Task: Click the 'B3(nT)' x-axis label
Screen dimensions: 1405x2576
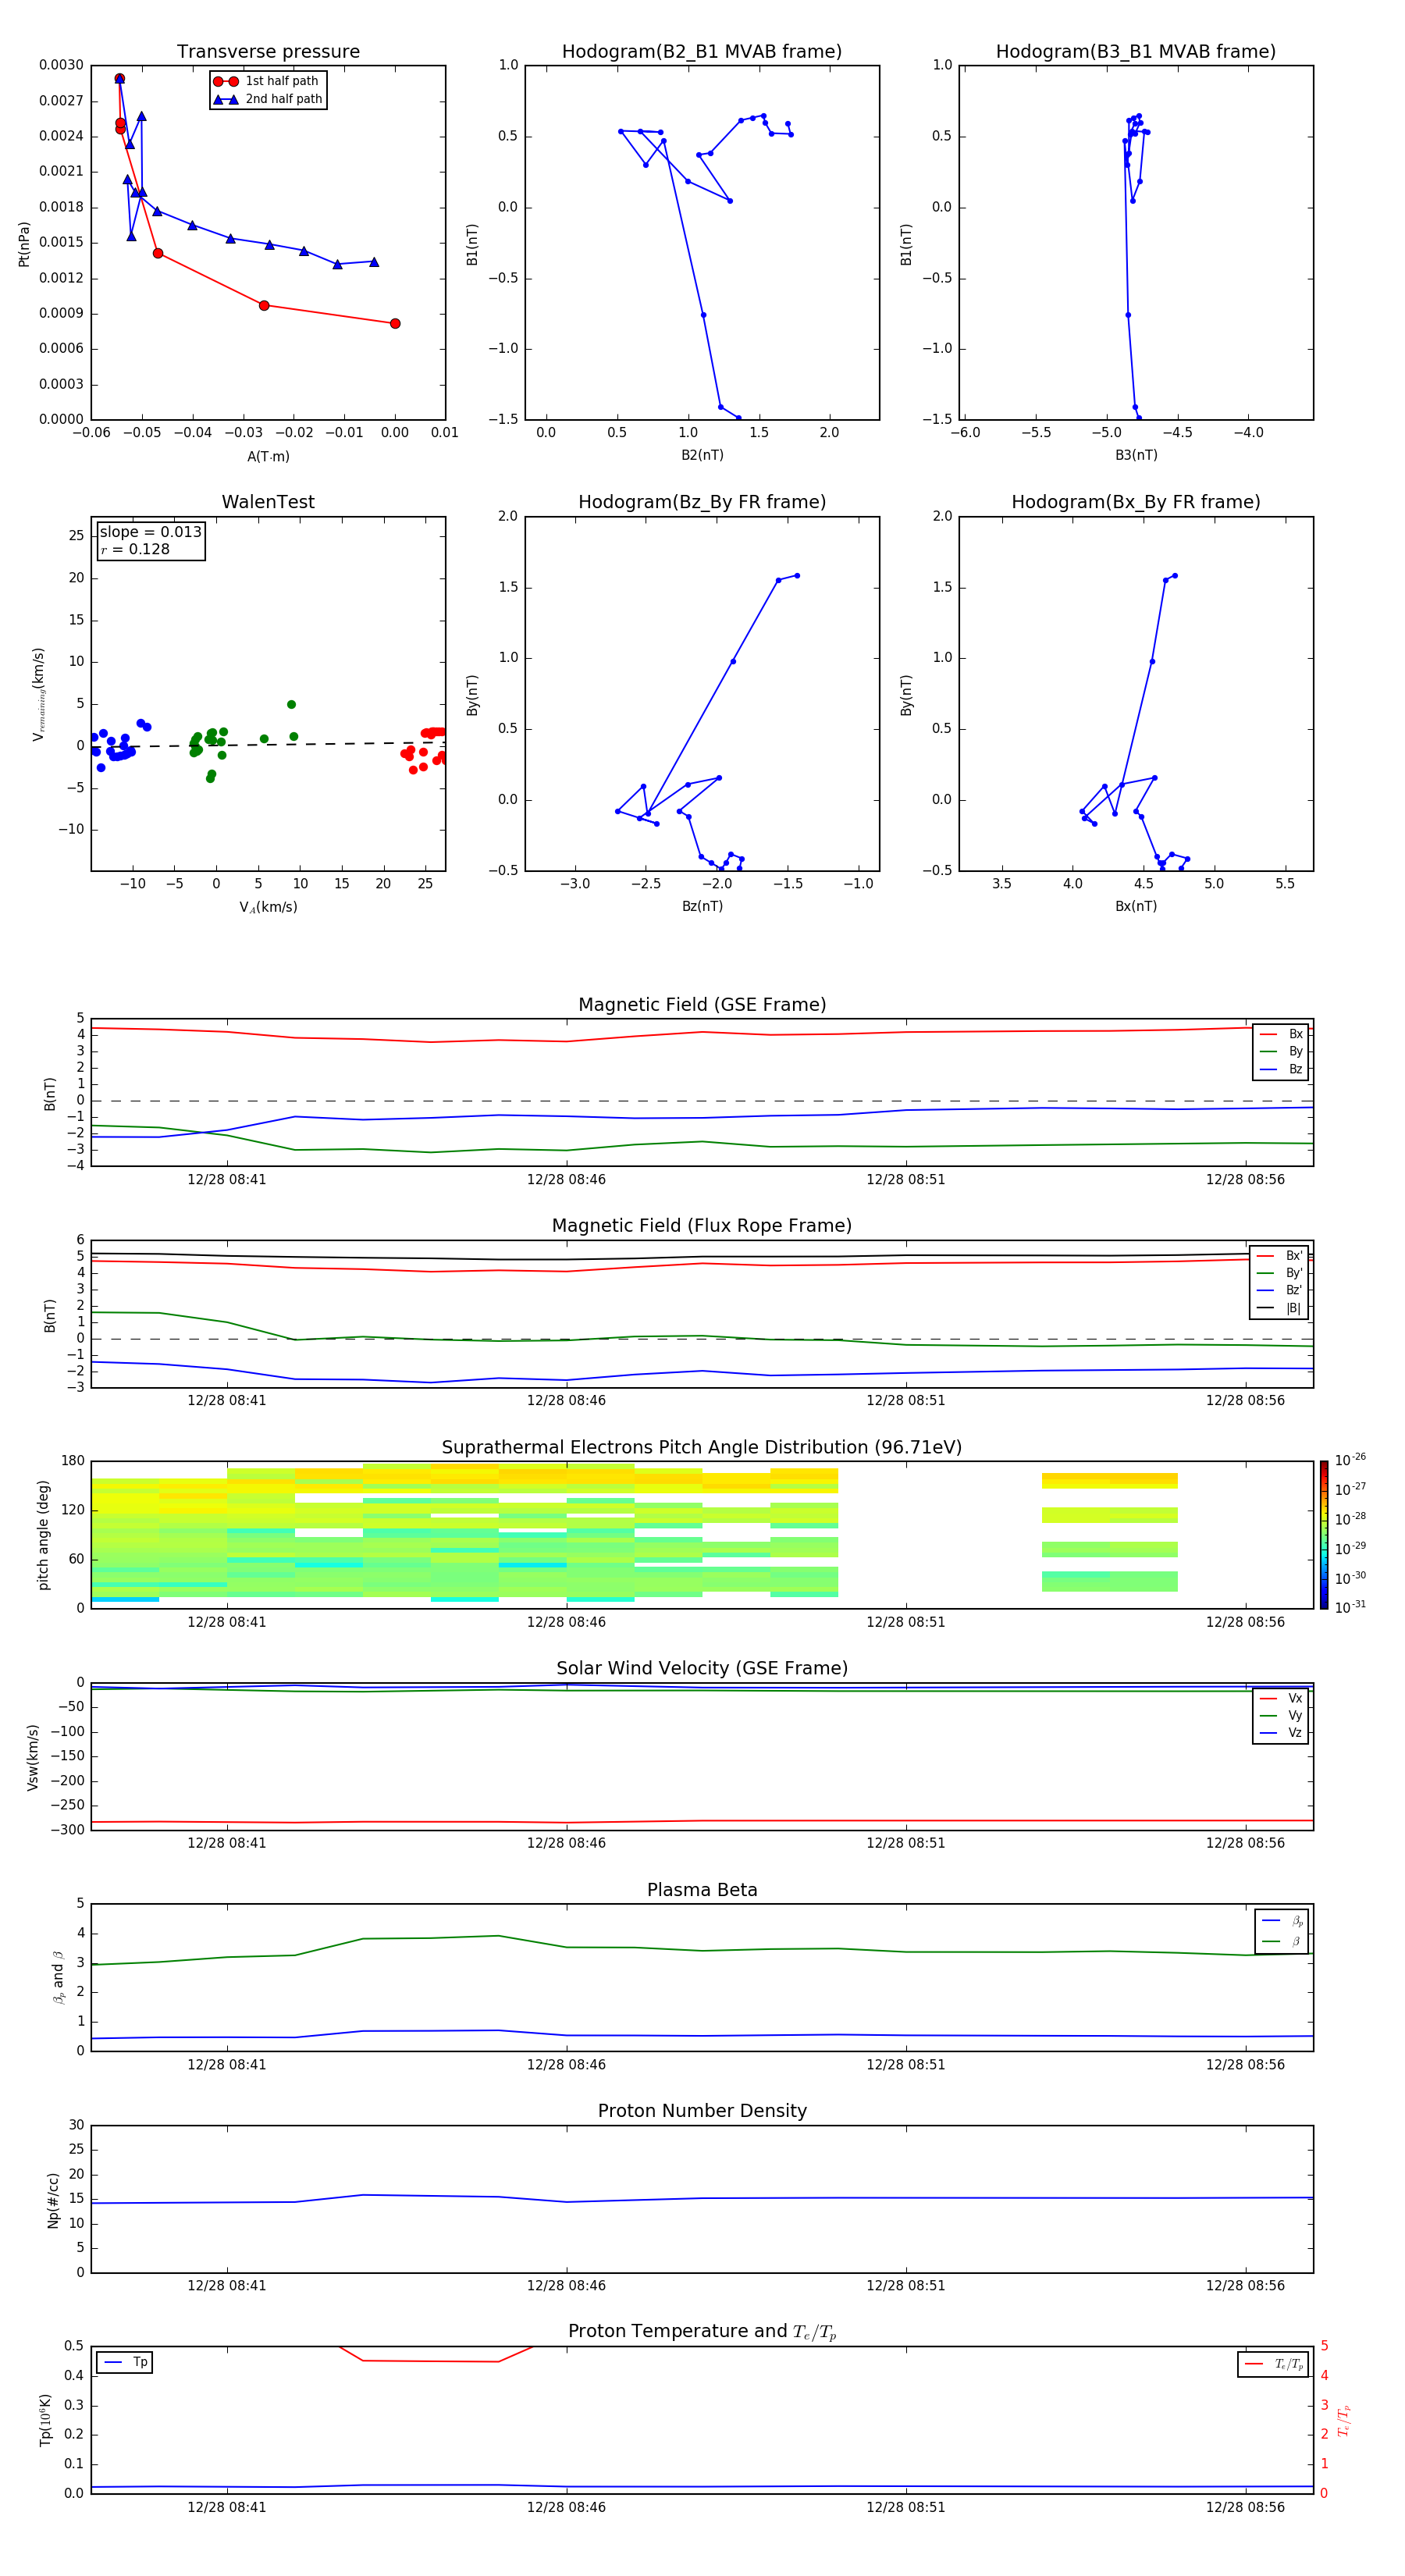Action: (x=1136, y=455)
